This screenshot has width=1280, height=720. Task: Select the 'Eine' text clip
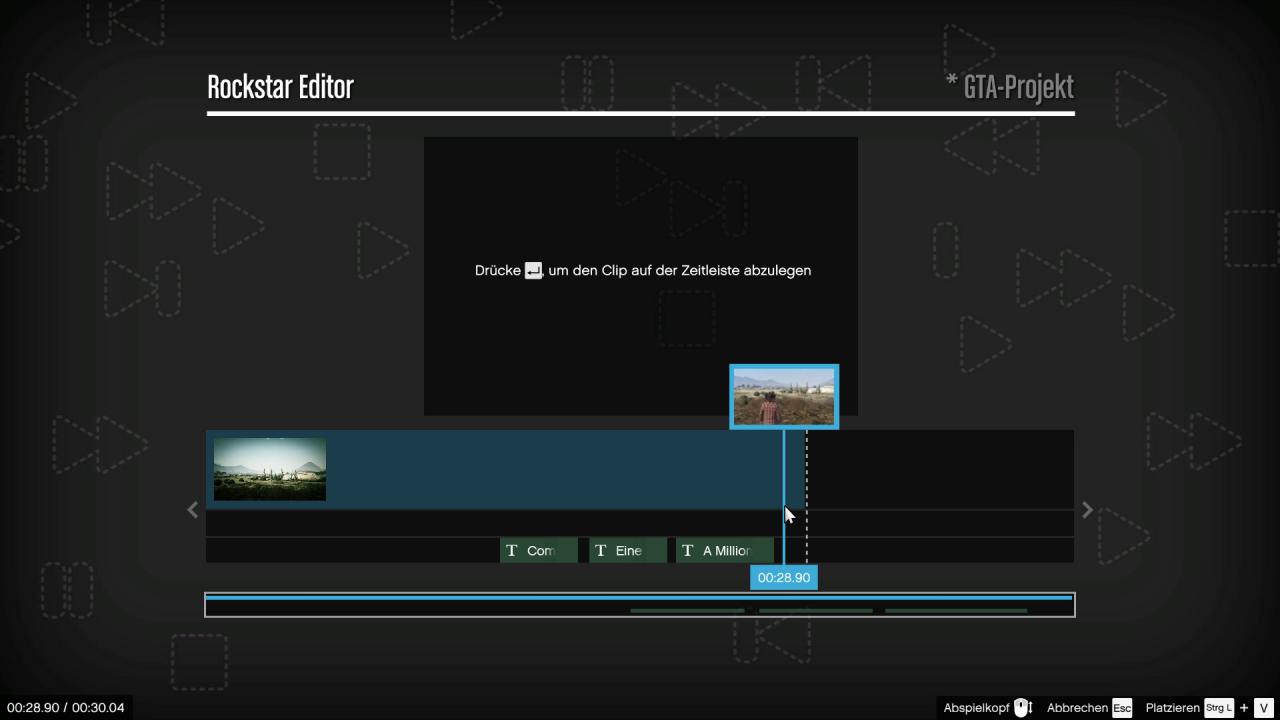pos(628,551)
